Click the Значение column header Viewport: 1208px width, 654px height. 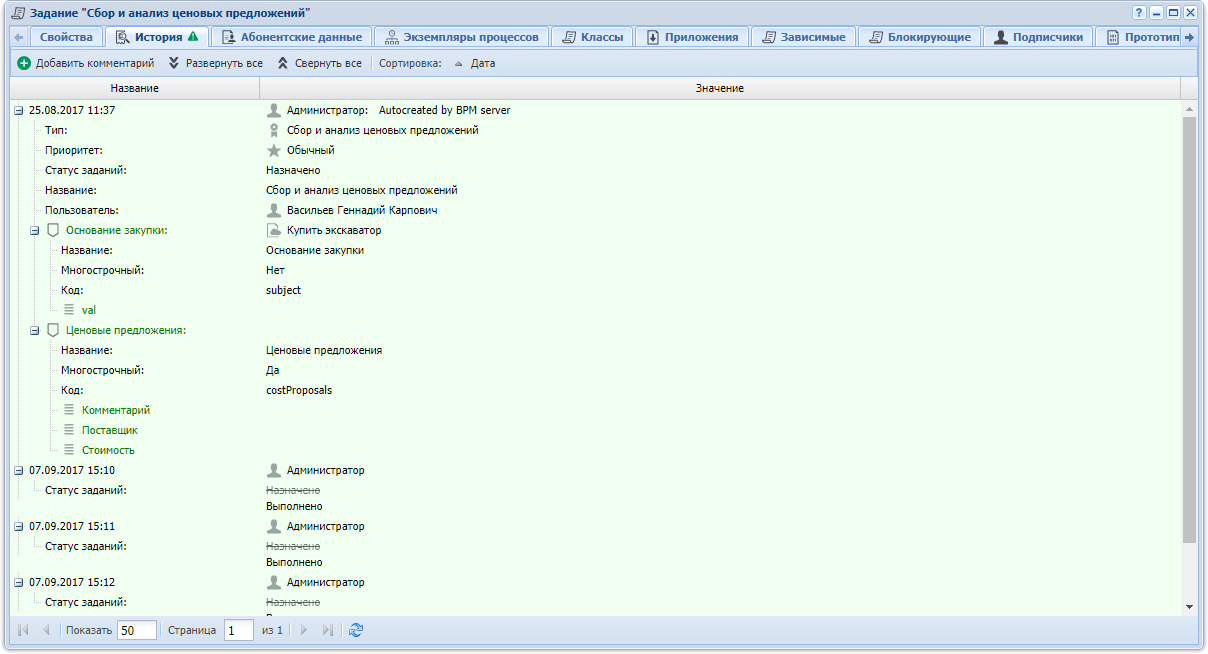720,88
